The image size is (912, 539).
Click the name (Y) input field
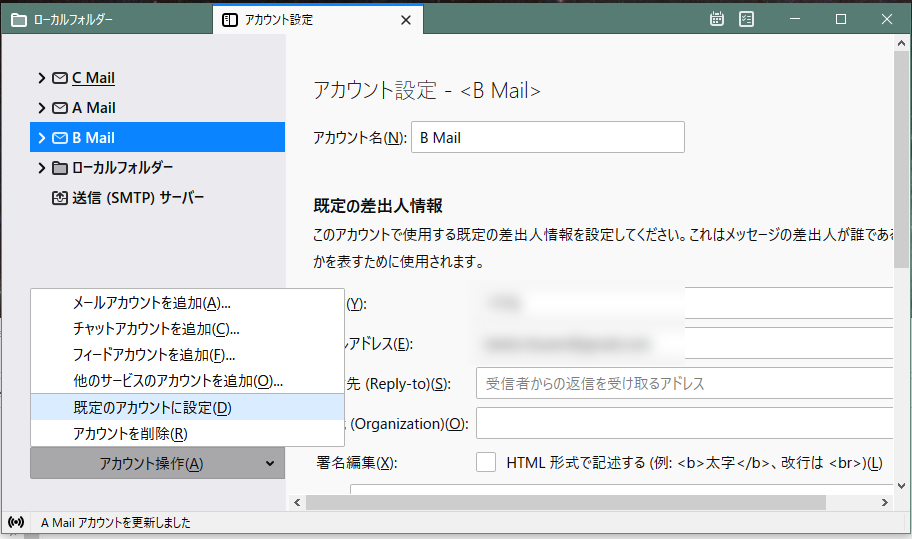click(x=684, y=303)
